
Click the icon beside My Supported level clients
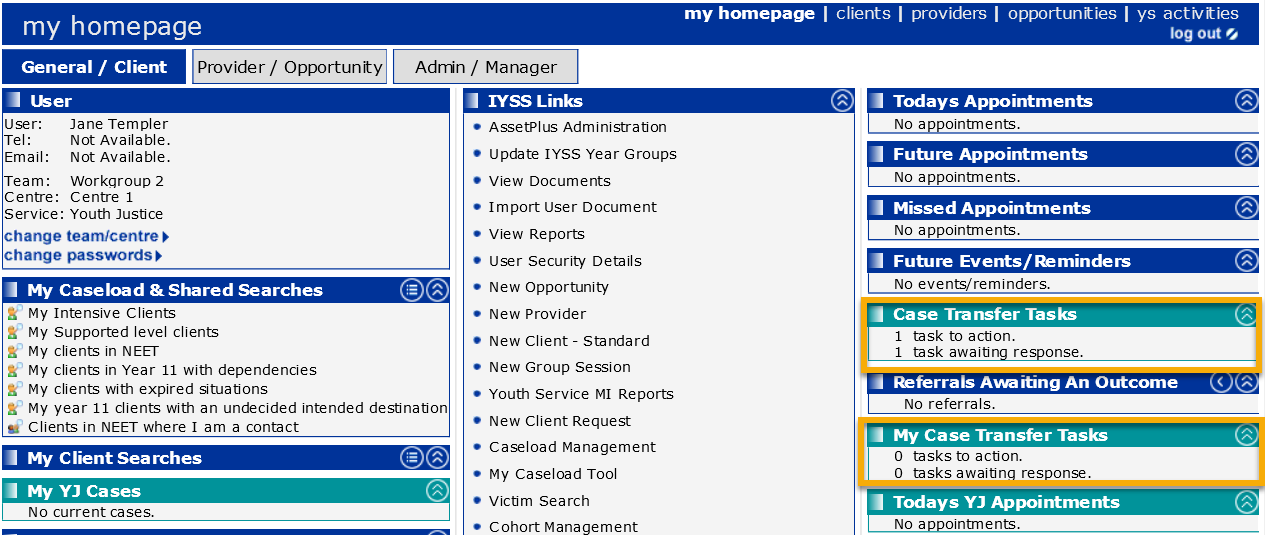[x=14, y=332]
